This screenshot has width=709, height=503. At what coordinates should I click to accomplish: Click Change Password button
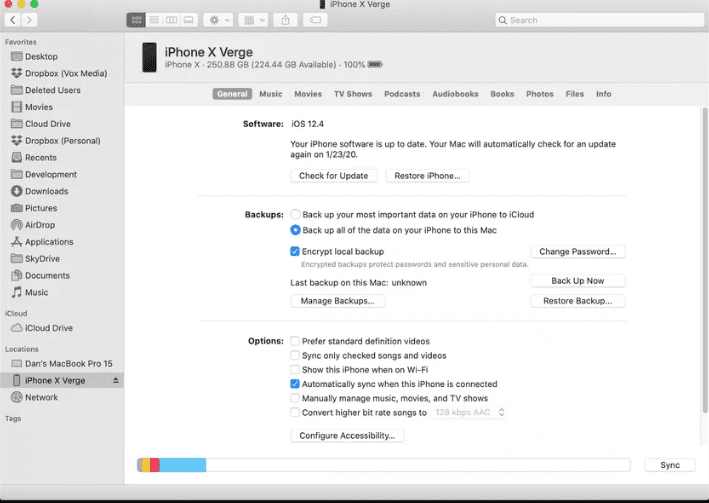tap(578, 252)
